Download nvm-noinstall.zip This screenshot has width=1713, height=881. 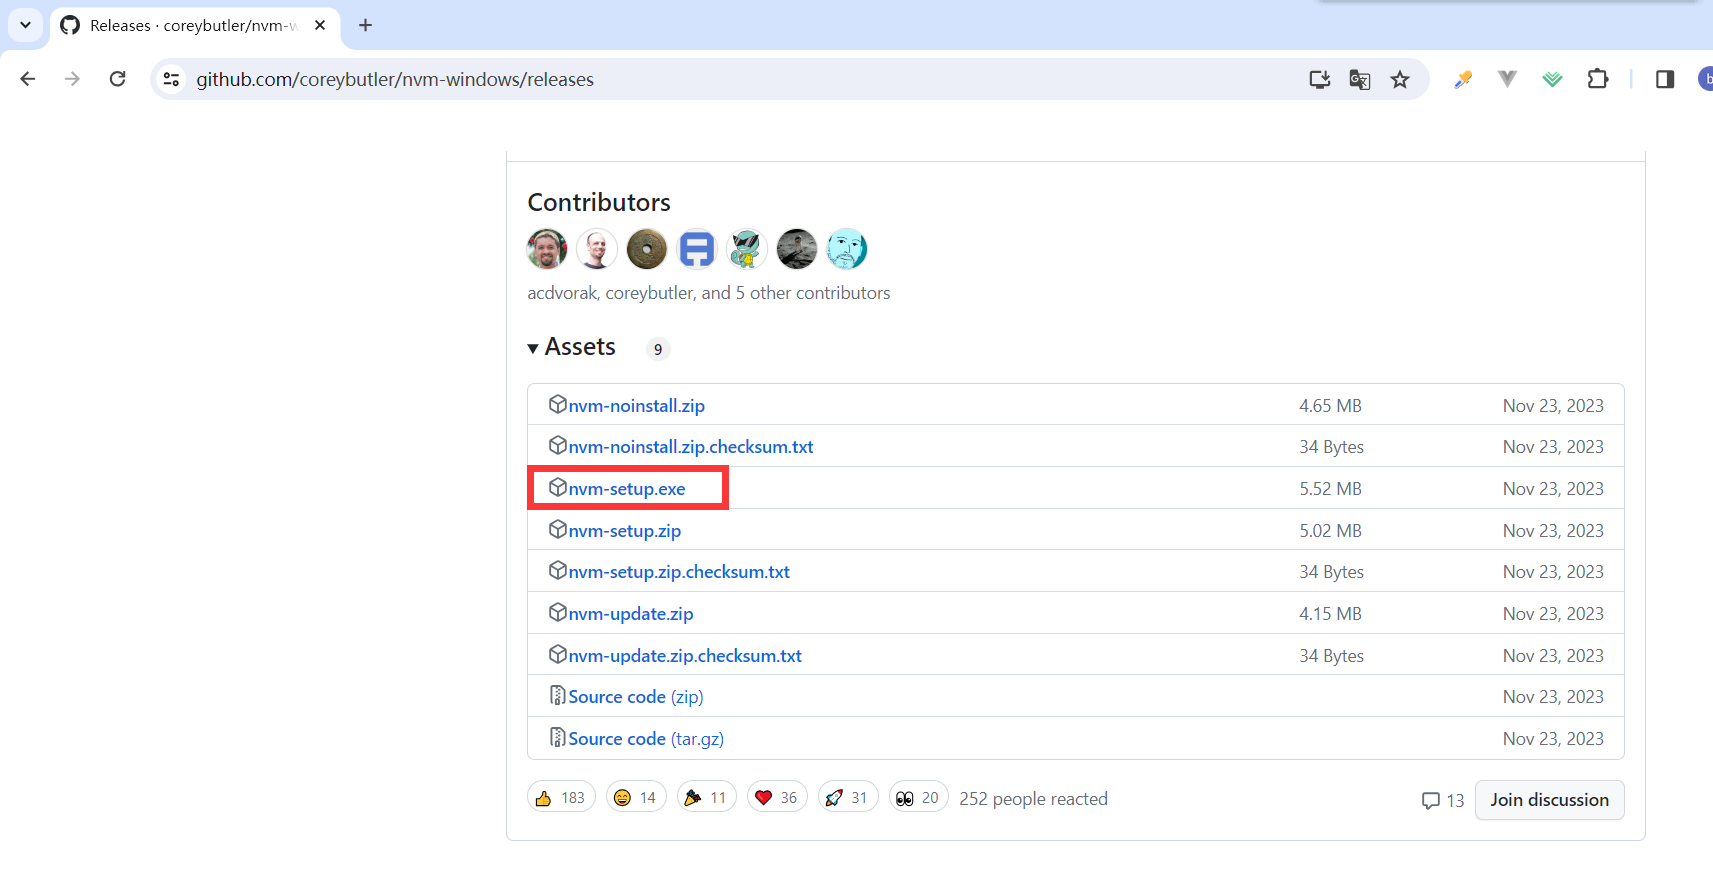click(x=637, y=406)
